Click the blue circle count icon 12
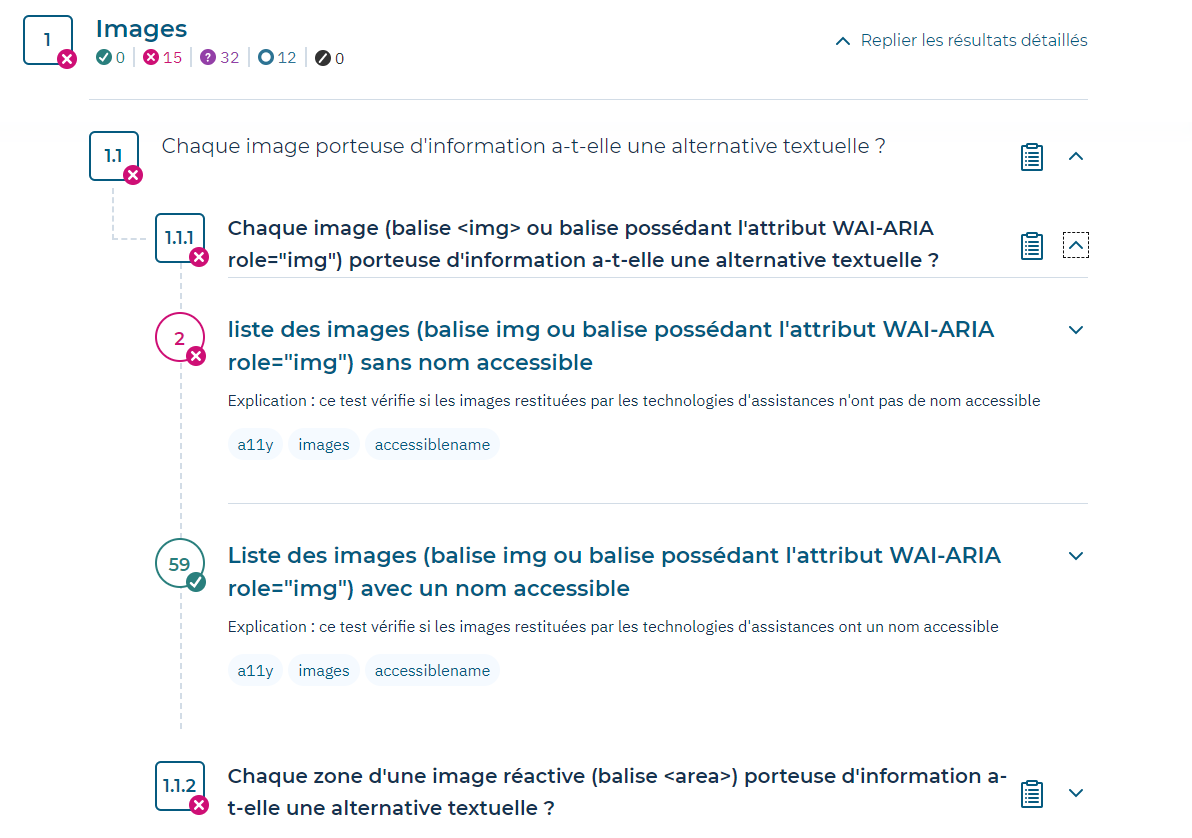Screen dimensions: 1192x838 point(265,57)
